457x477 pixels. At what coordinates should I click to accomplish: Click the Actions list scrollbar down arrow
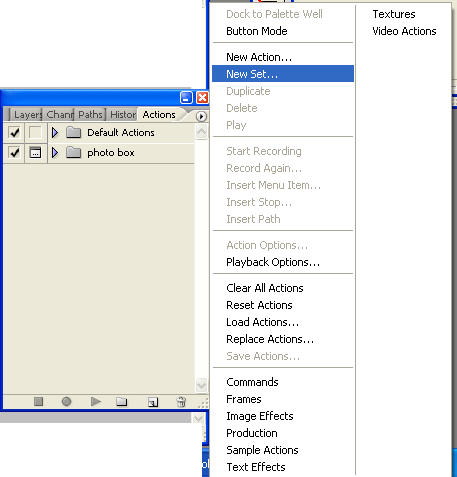[201, 385]
